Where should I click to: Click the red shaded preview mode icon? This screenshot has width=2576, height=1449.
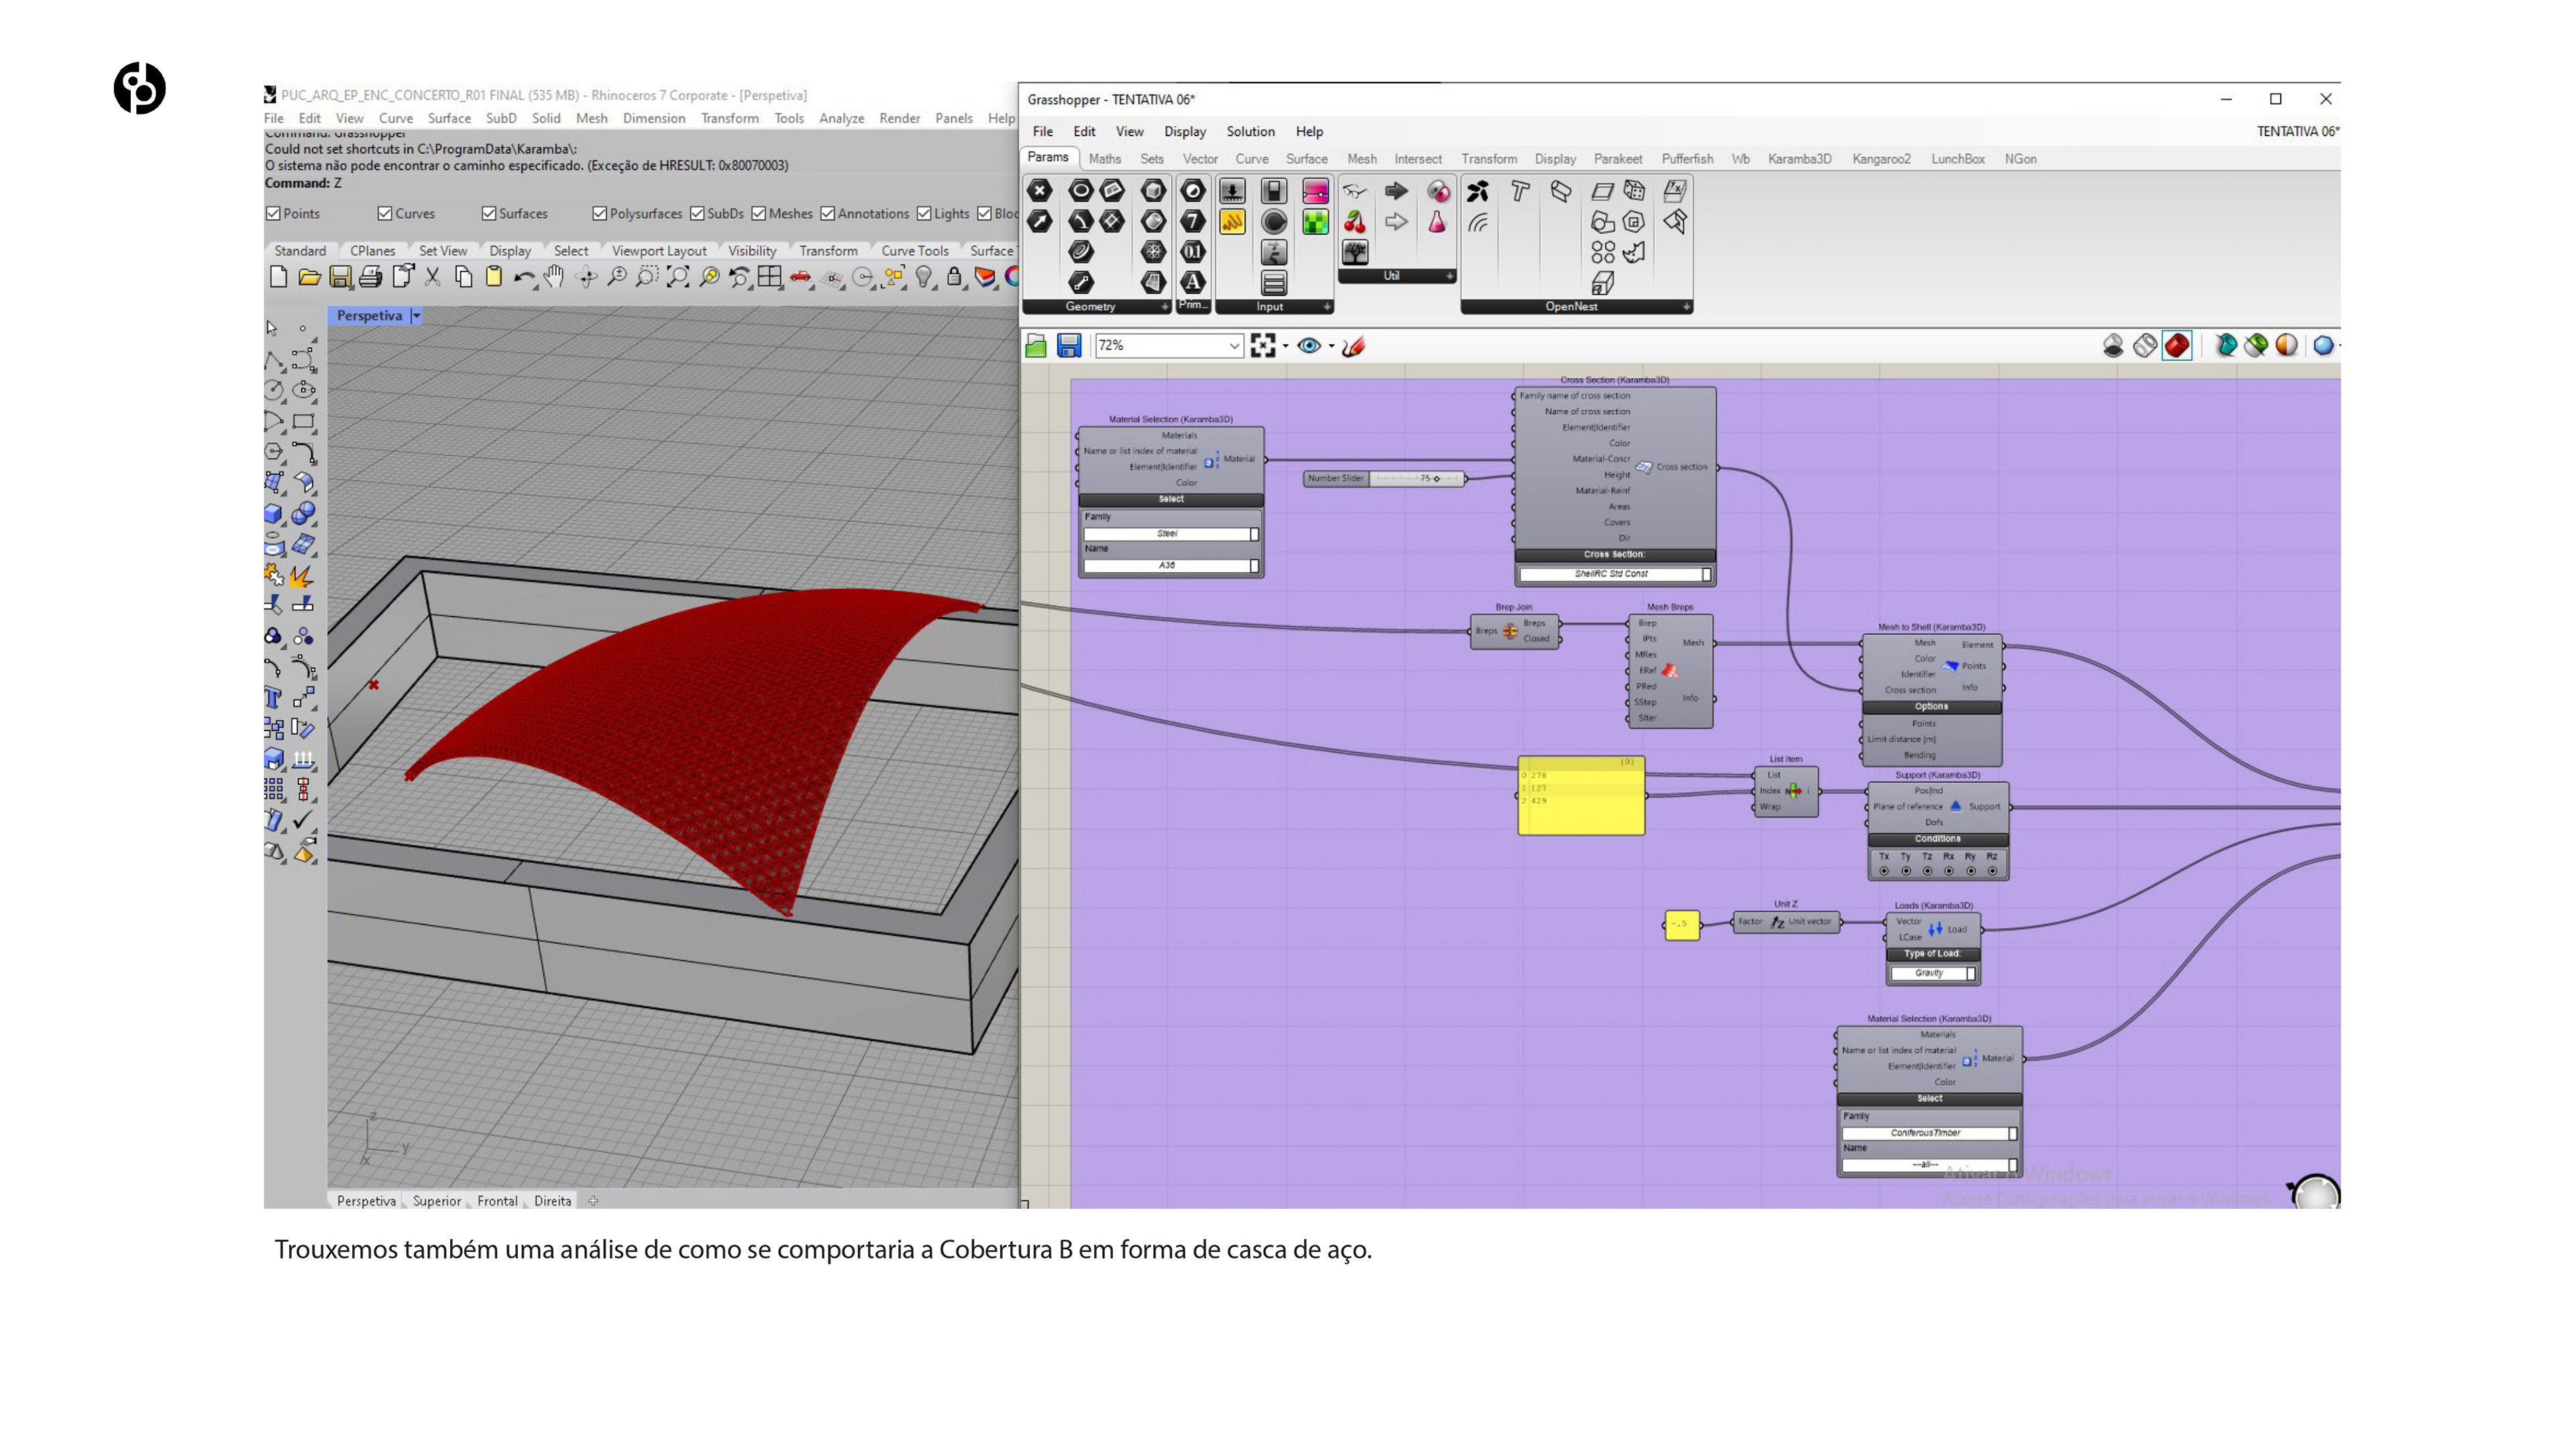pyautogui.click(x=2177, y=346)
